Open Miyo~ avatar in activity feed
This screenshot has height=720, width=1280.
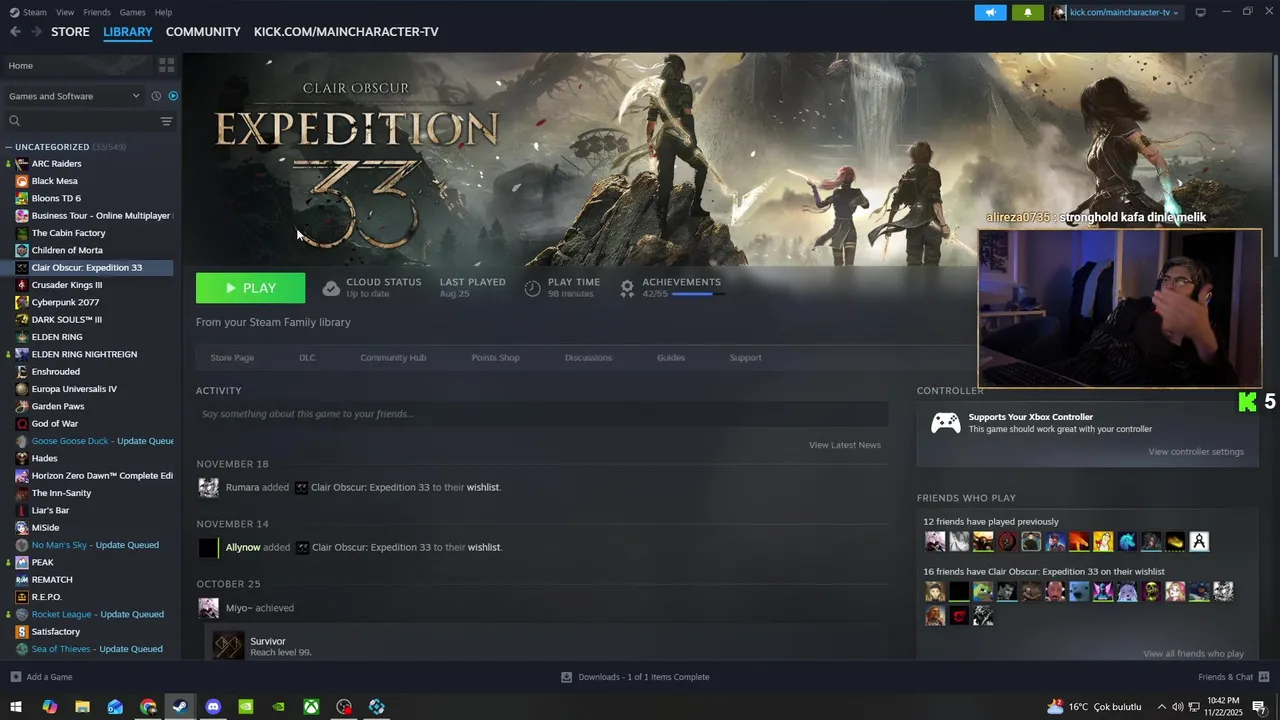coord(208,608)
